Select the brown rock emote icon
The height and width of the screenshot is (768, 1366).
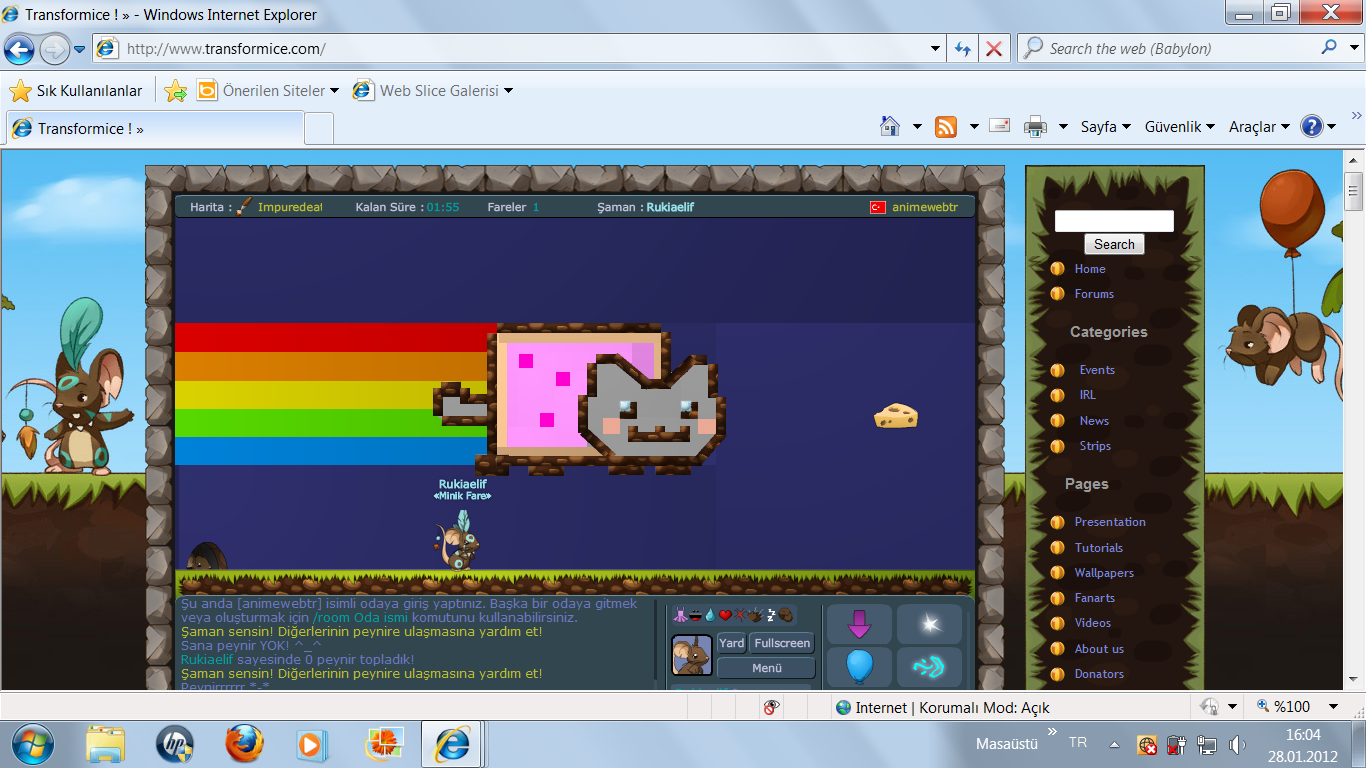tap(786, 614)
